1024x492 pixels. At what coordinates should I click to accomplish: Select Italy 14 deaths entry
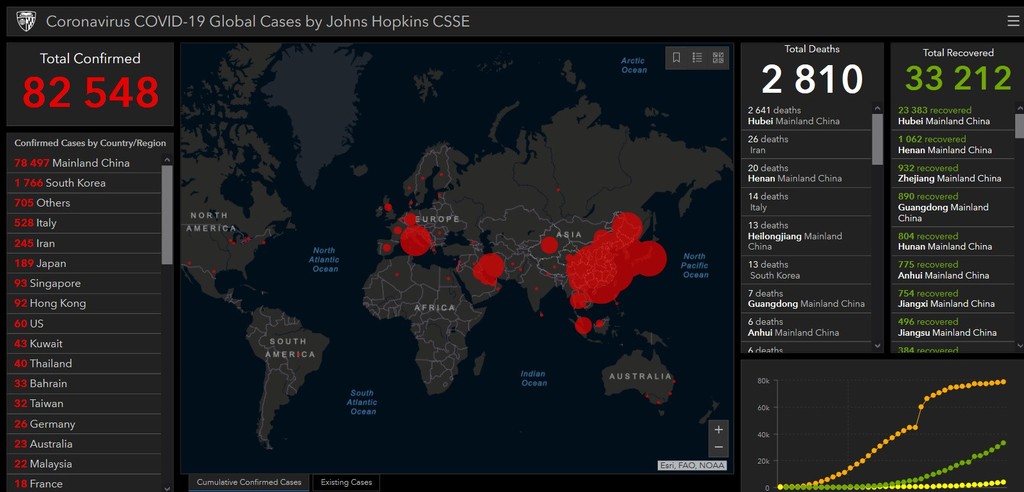[806, 202]
